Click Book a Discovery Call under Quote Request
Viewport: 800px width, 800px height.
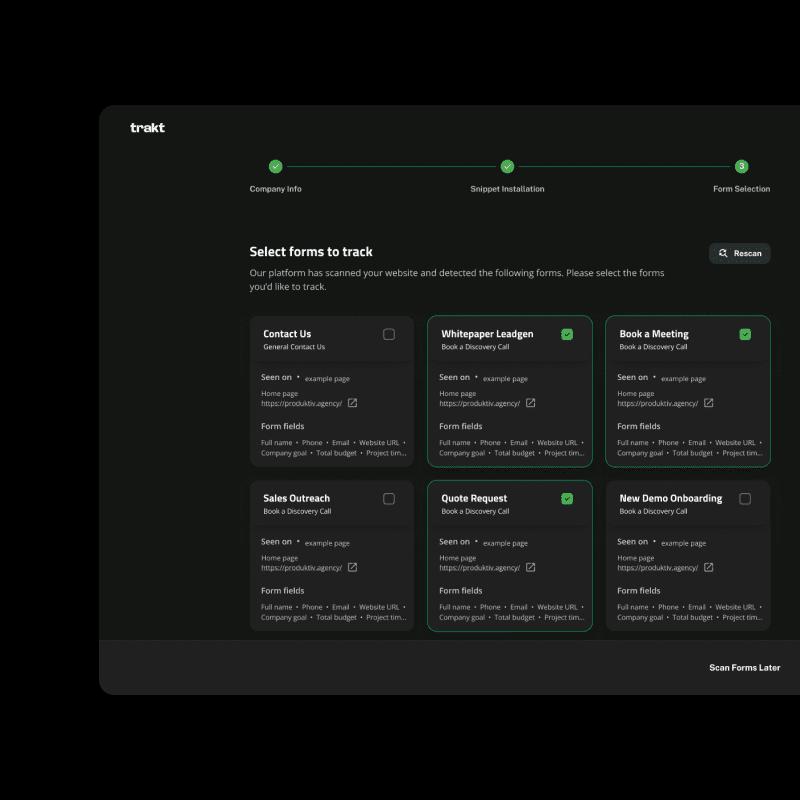coord(475,511)
